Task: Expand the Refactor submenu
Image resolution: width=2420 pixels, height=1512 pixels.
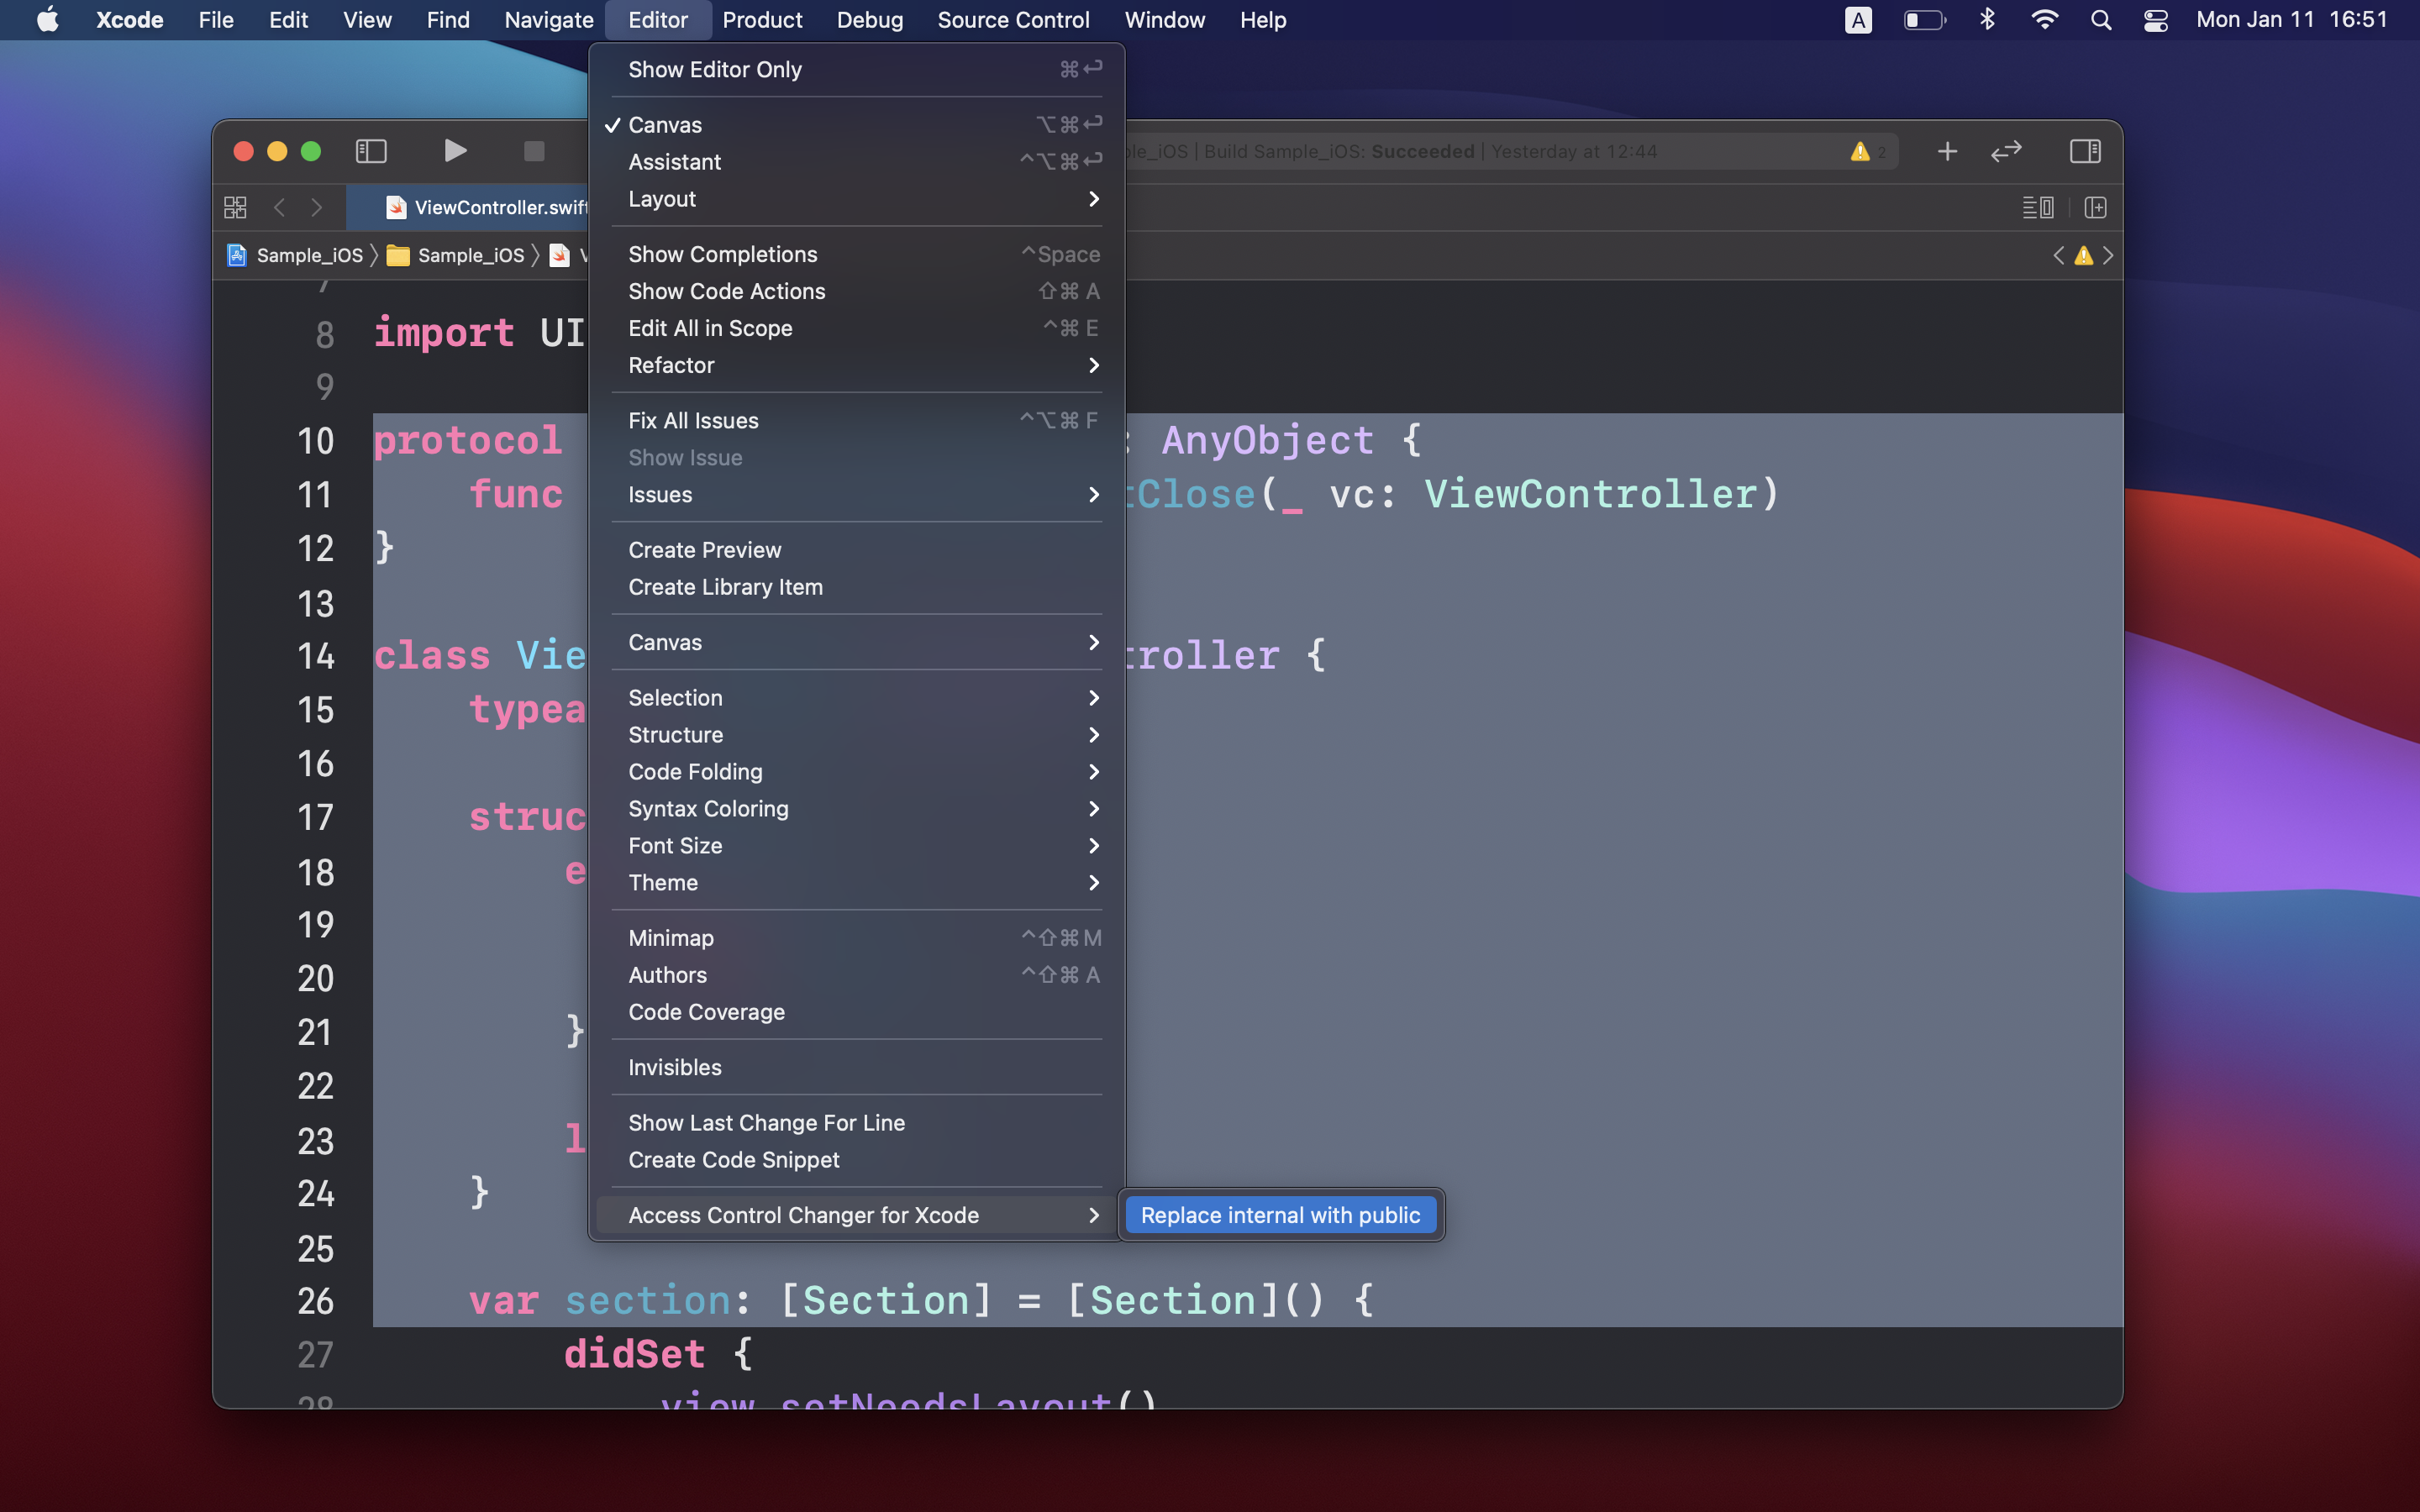Action: click(671, 365)
